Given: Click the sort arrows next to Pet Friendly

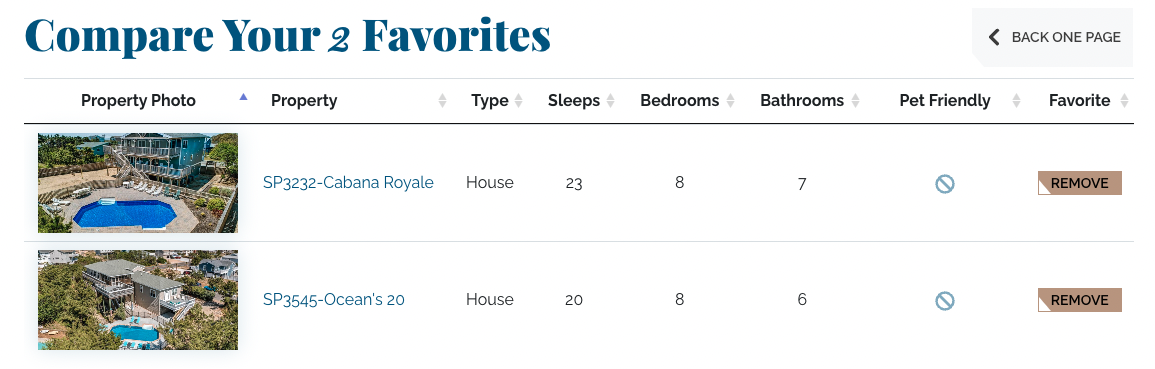Looking at the screenshot, I should click(1017, 101).
